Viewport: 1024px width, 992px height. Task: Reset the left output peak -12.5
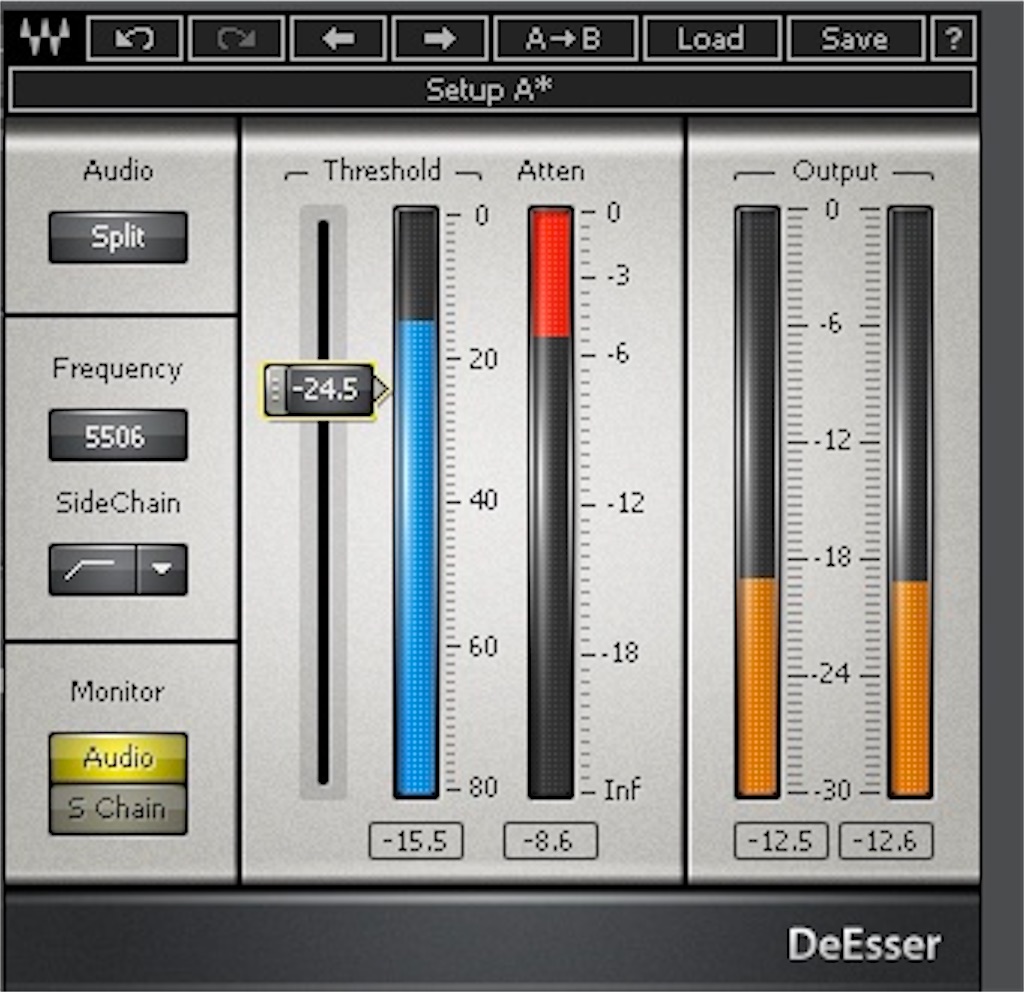pyautogui.click(x=781, y=841)
